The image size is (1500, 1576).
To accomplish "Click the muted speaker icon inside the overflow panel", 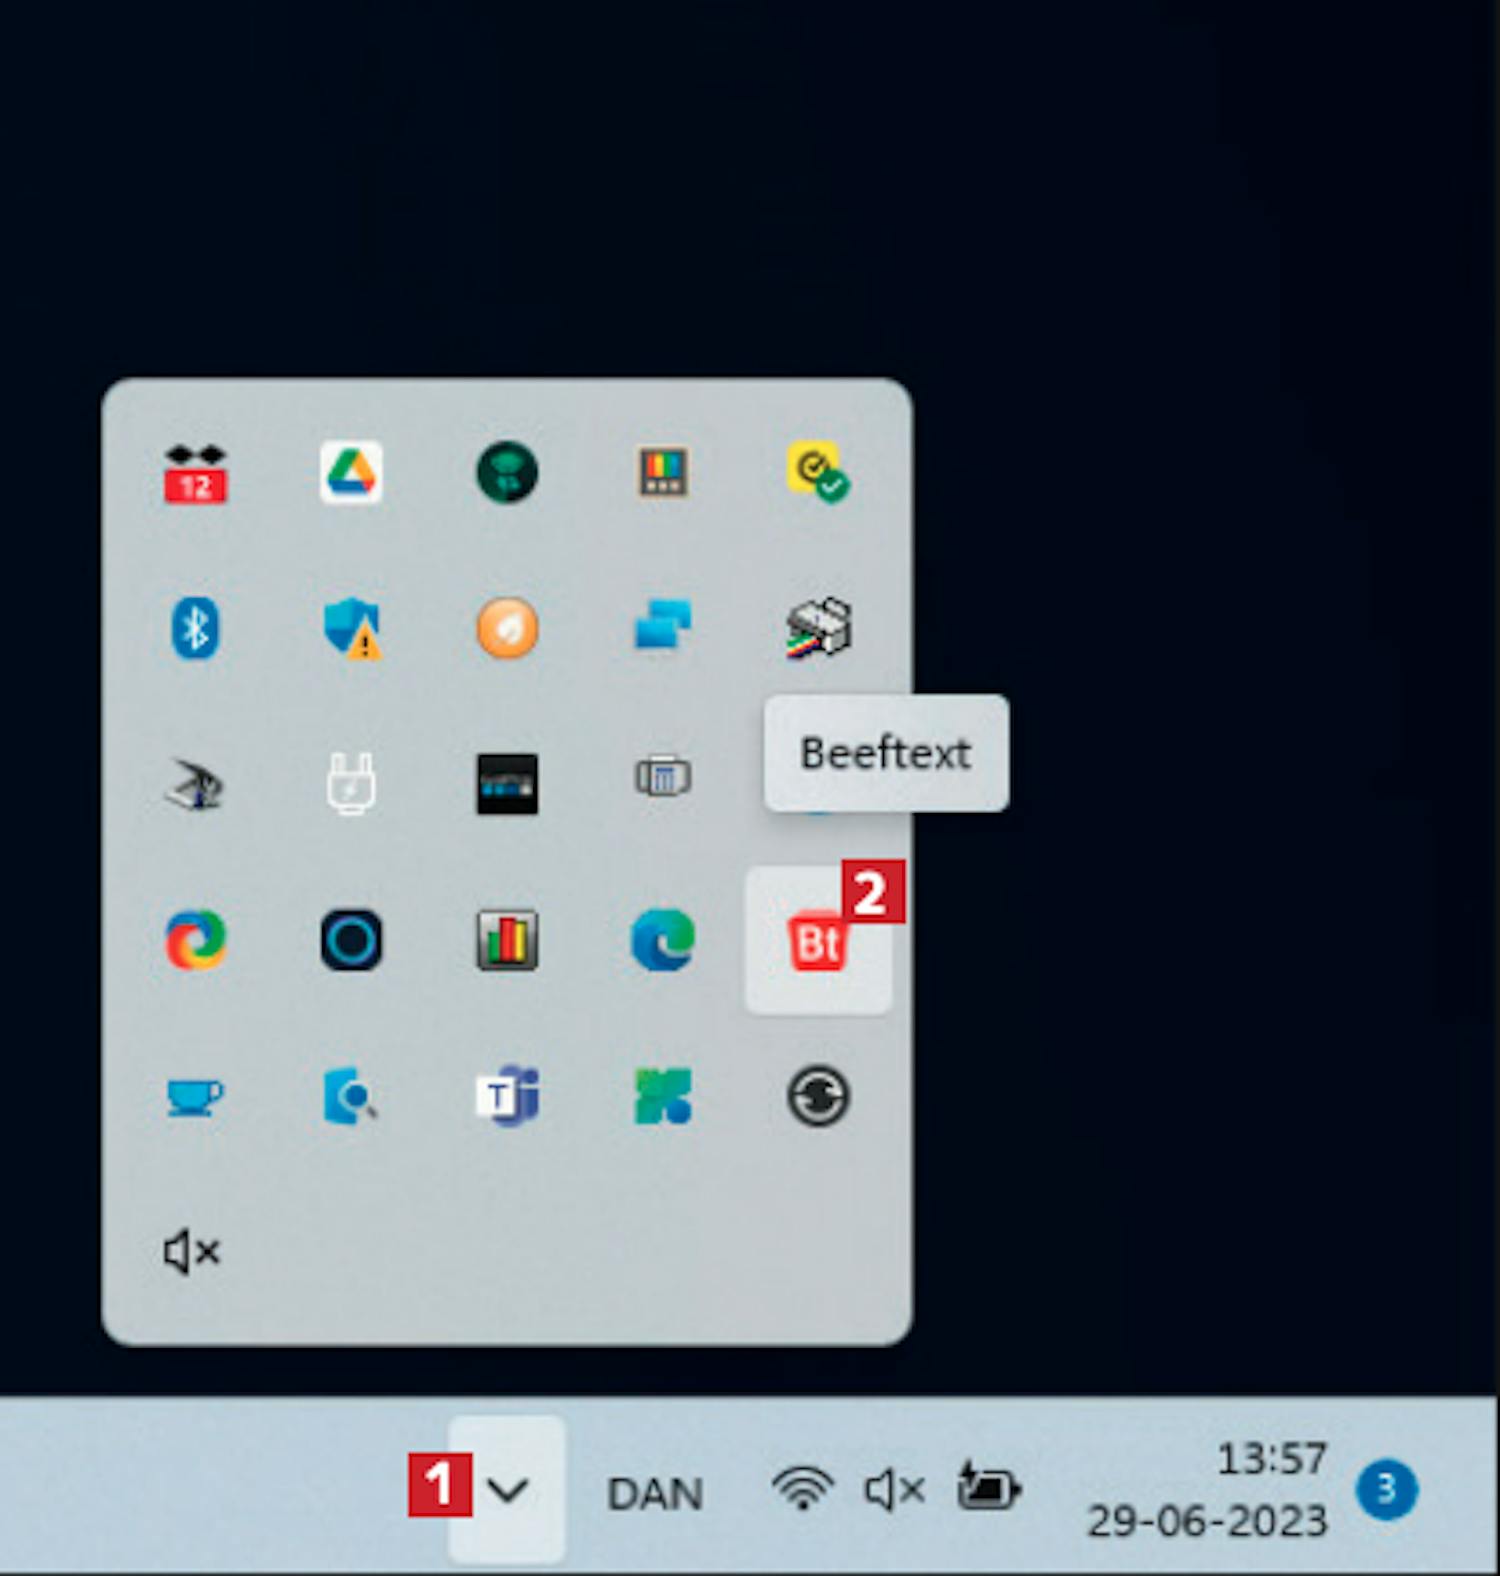I will (x=192, y=1252).
